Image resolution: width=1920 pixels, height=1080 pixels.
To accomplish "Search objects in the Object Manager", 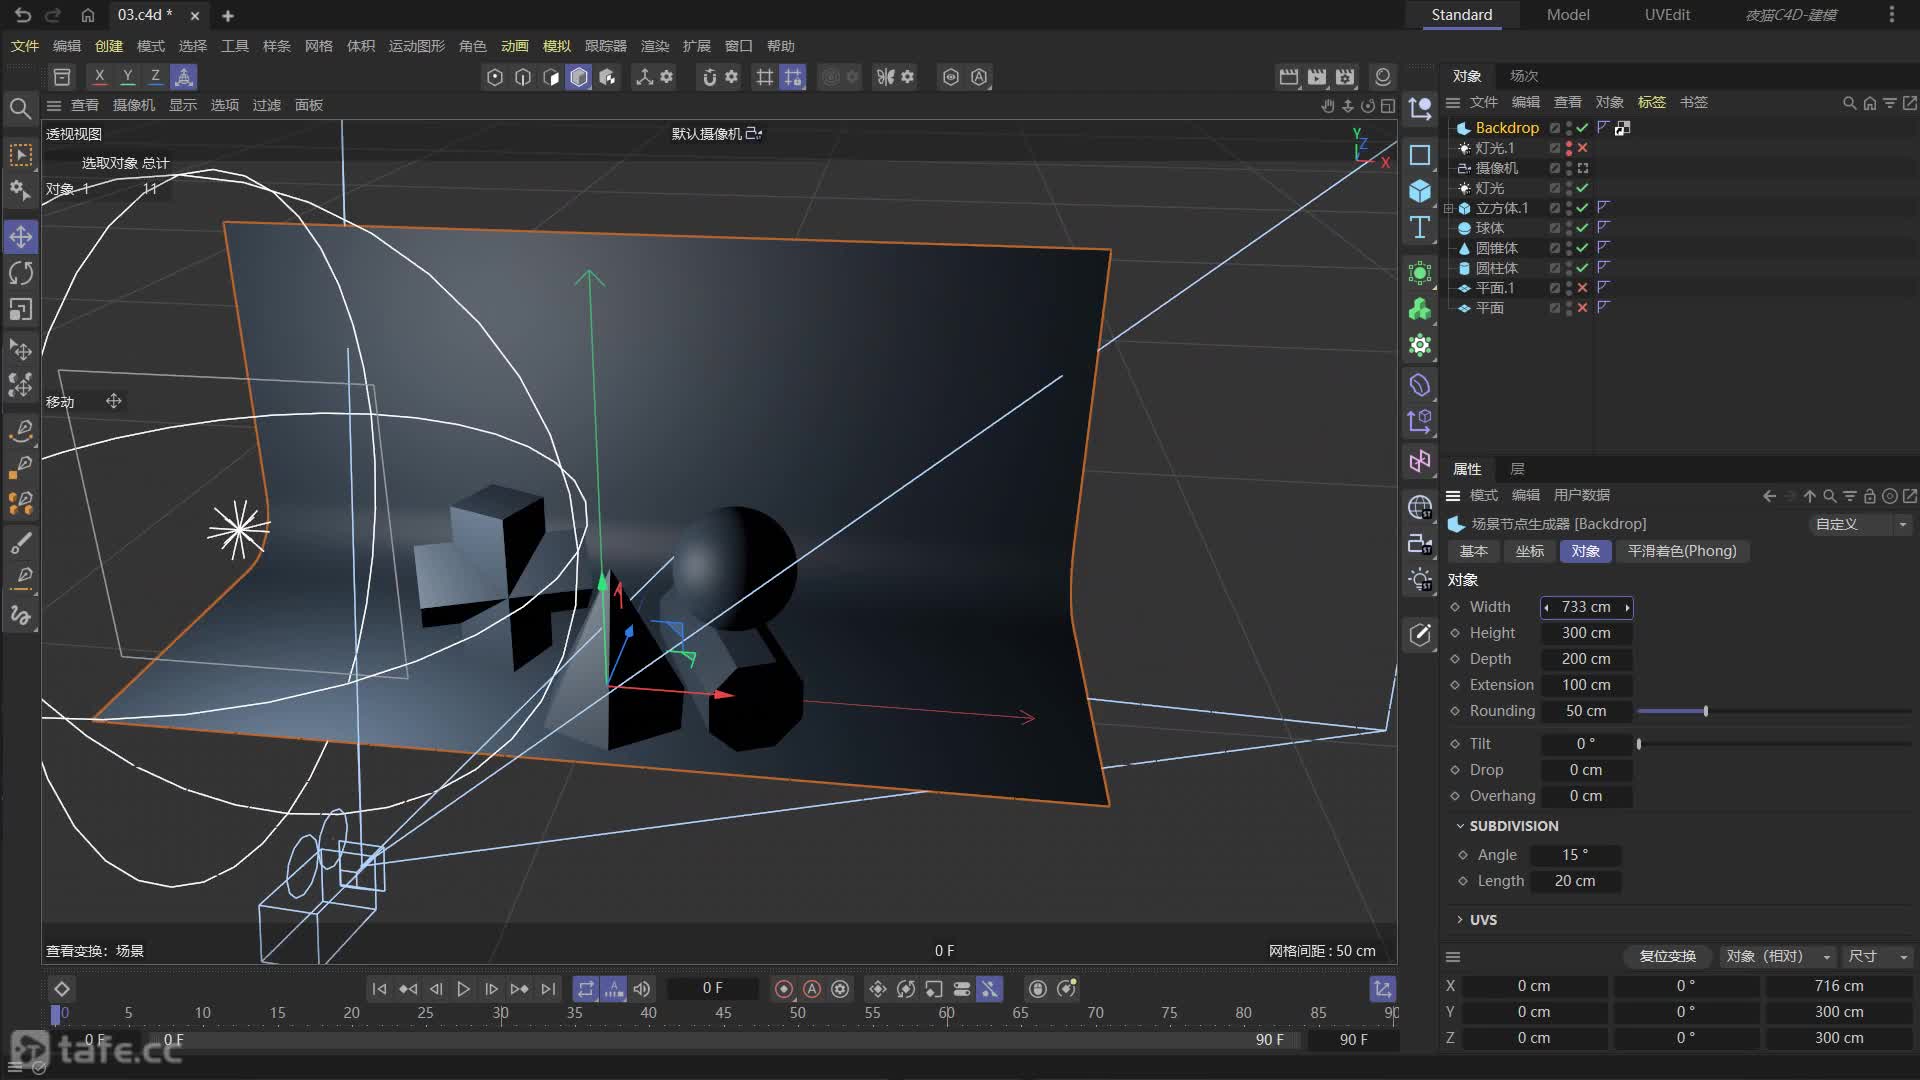I will click(1849, 103).
